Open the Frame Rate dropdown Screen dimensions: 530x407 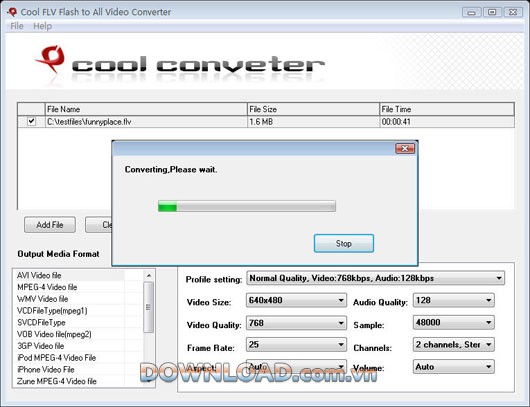tap(296, 345)
